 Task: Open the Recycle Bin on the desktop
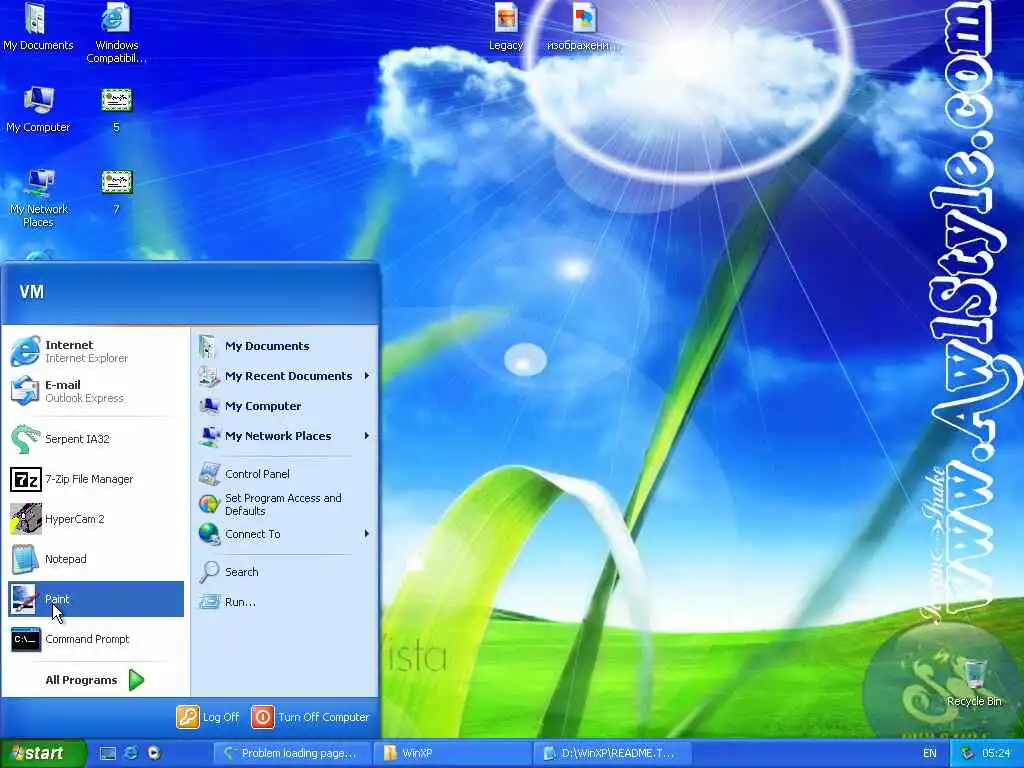[974, 683]
